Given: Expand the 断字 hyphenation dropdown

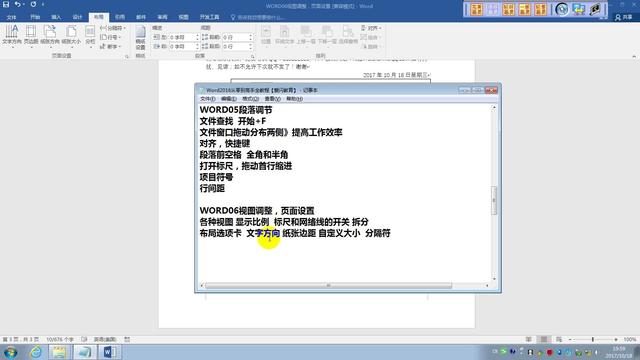Looking at the screenshot, I should pyautogui.click(x=111, y=47).
